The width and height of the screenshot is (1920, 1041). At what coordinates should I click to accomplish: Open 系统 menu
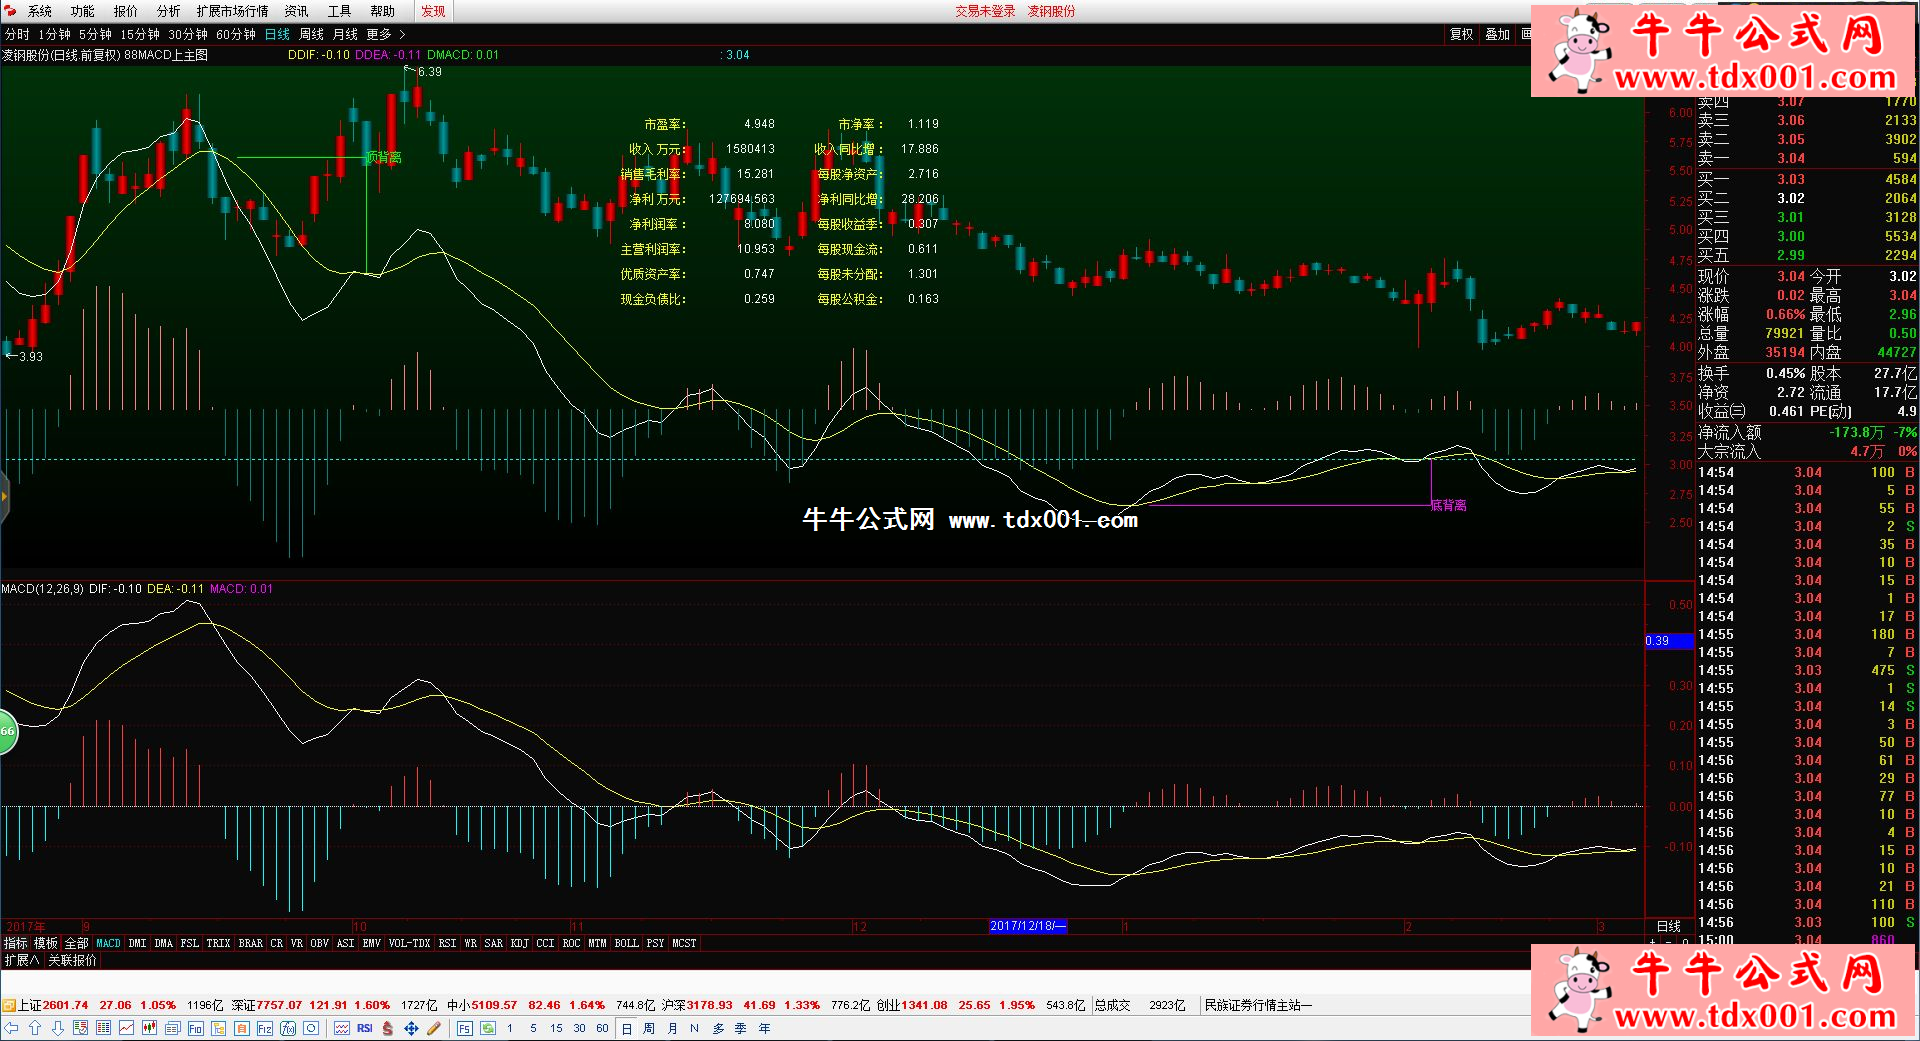point(39,11)
